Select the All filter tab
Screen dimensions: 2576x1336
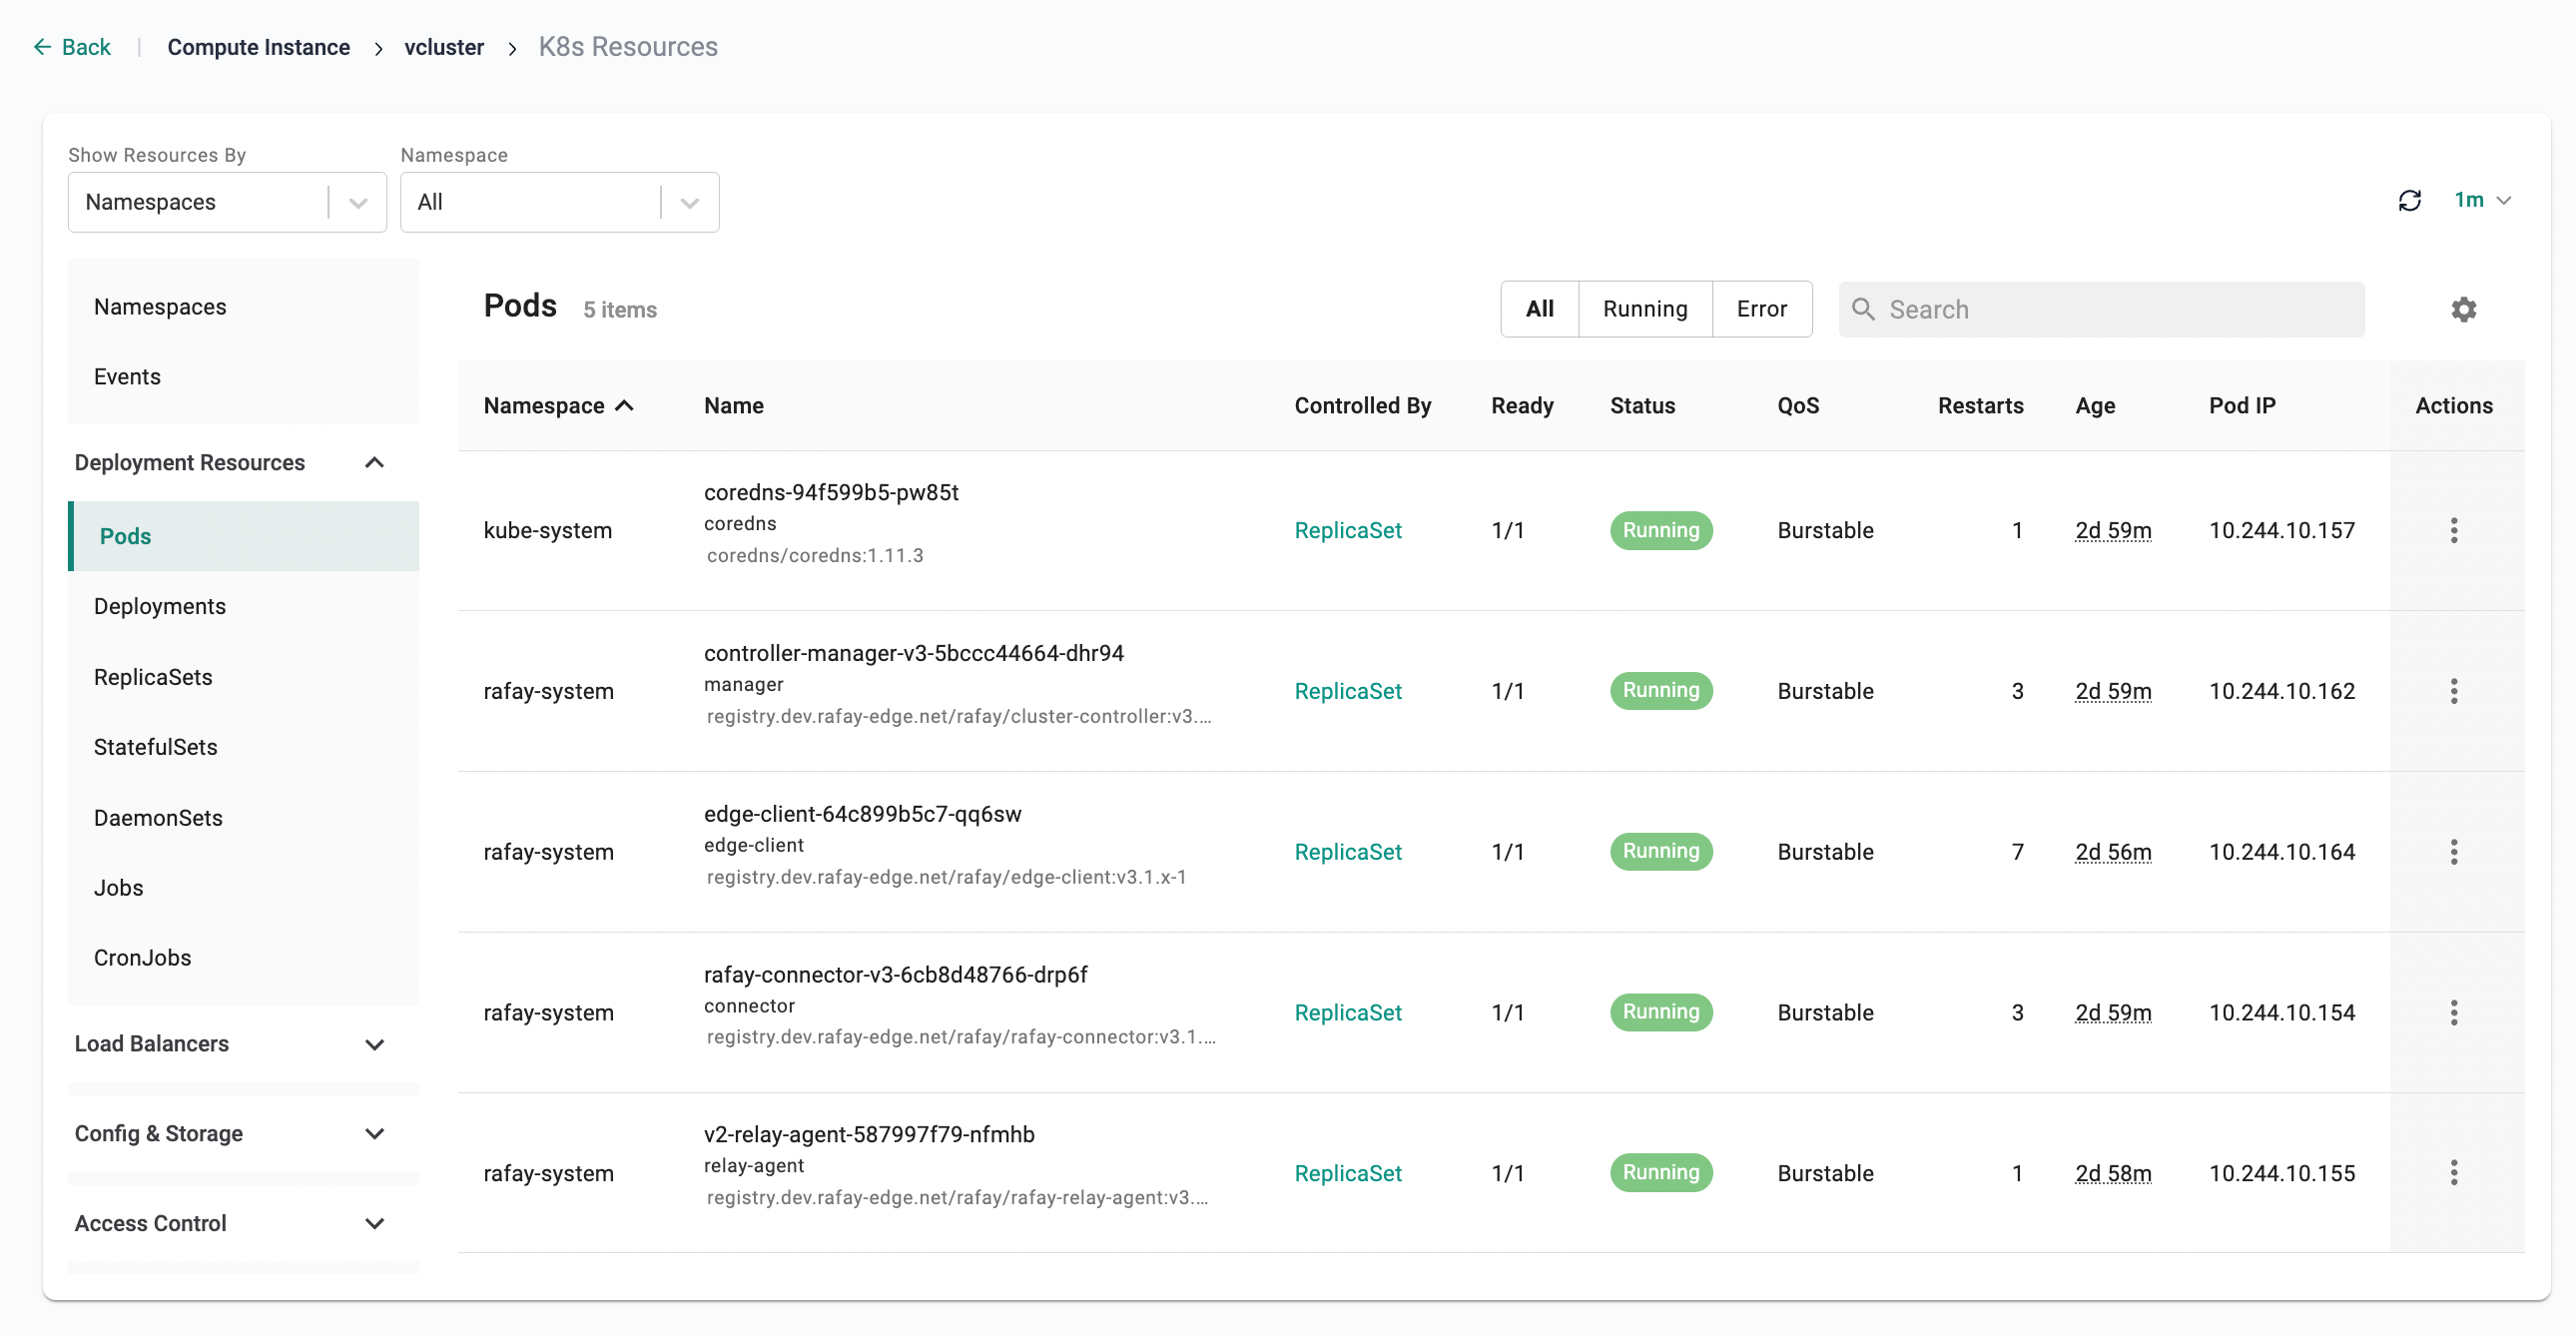pos(1539,309)
